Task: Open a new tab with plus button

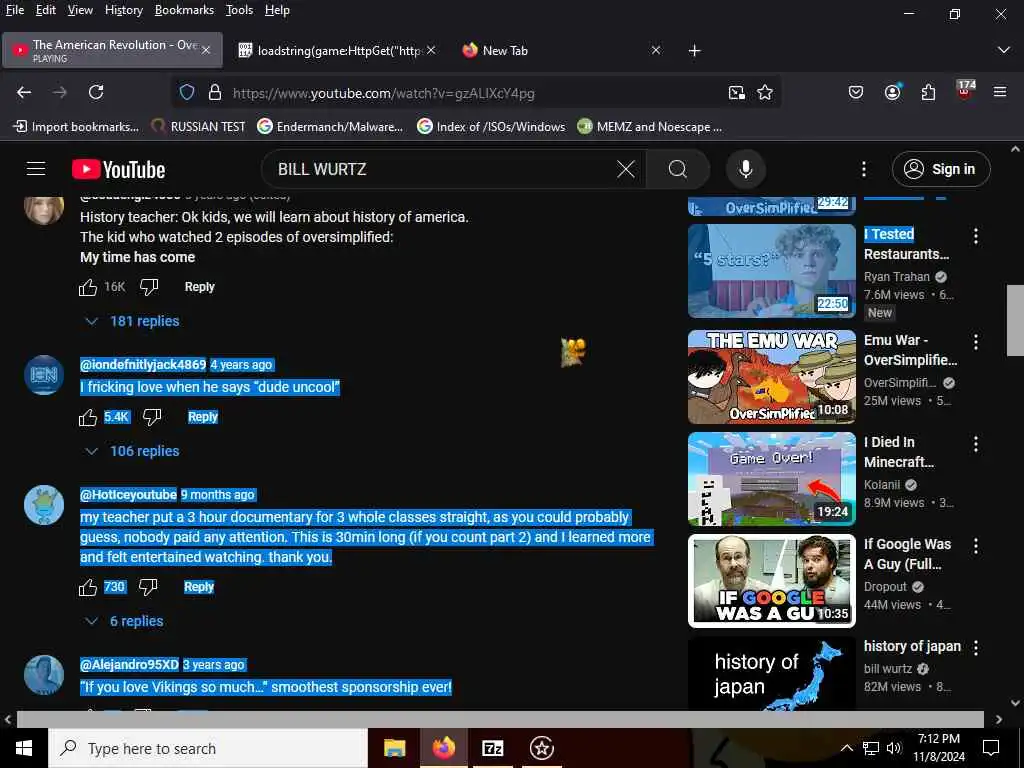Action: pyautogui.click(x=694, y=50)
